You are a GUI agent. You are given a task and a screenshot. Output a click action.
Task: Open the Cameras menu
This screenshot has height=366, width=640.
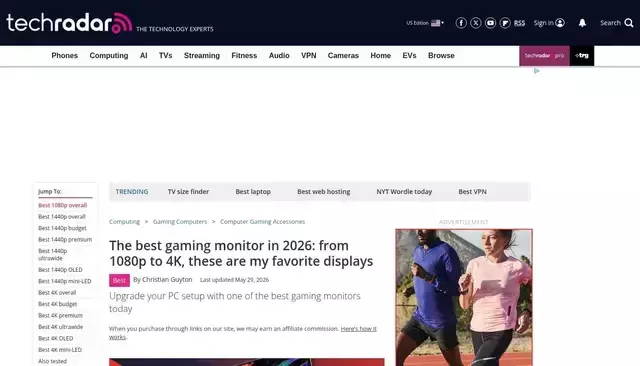click(343, 55)
